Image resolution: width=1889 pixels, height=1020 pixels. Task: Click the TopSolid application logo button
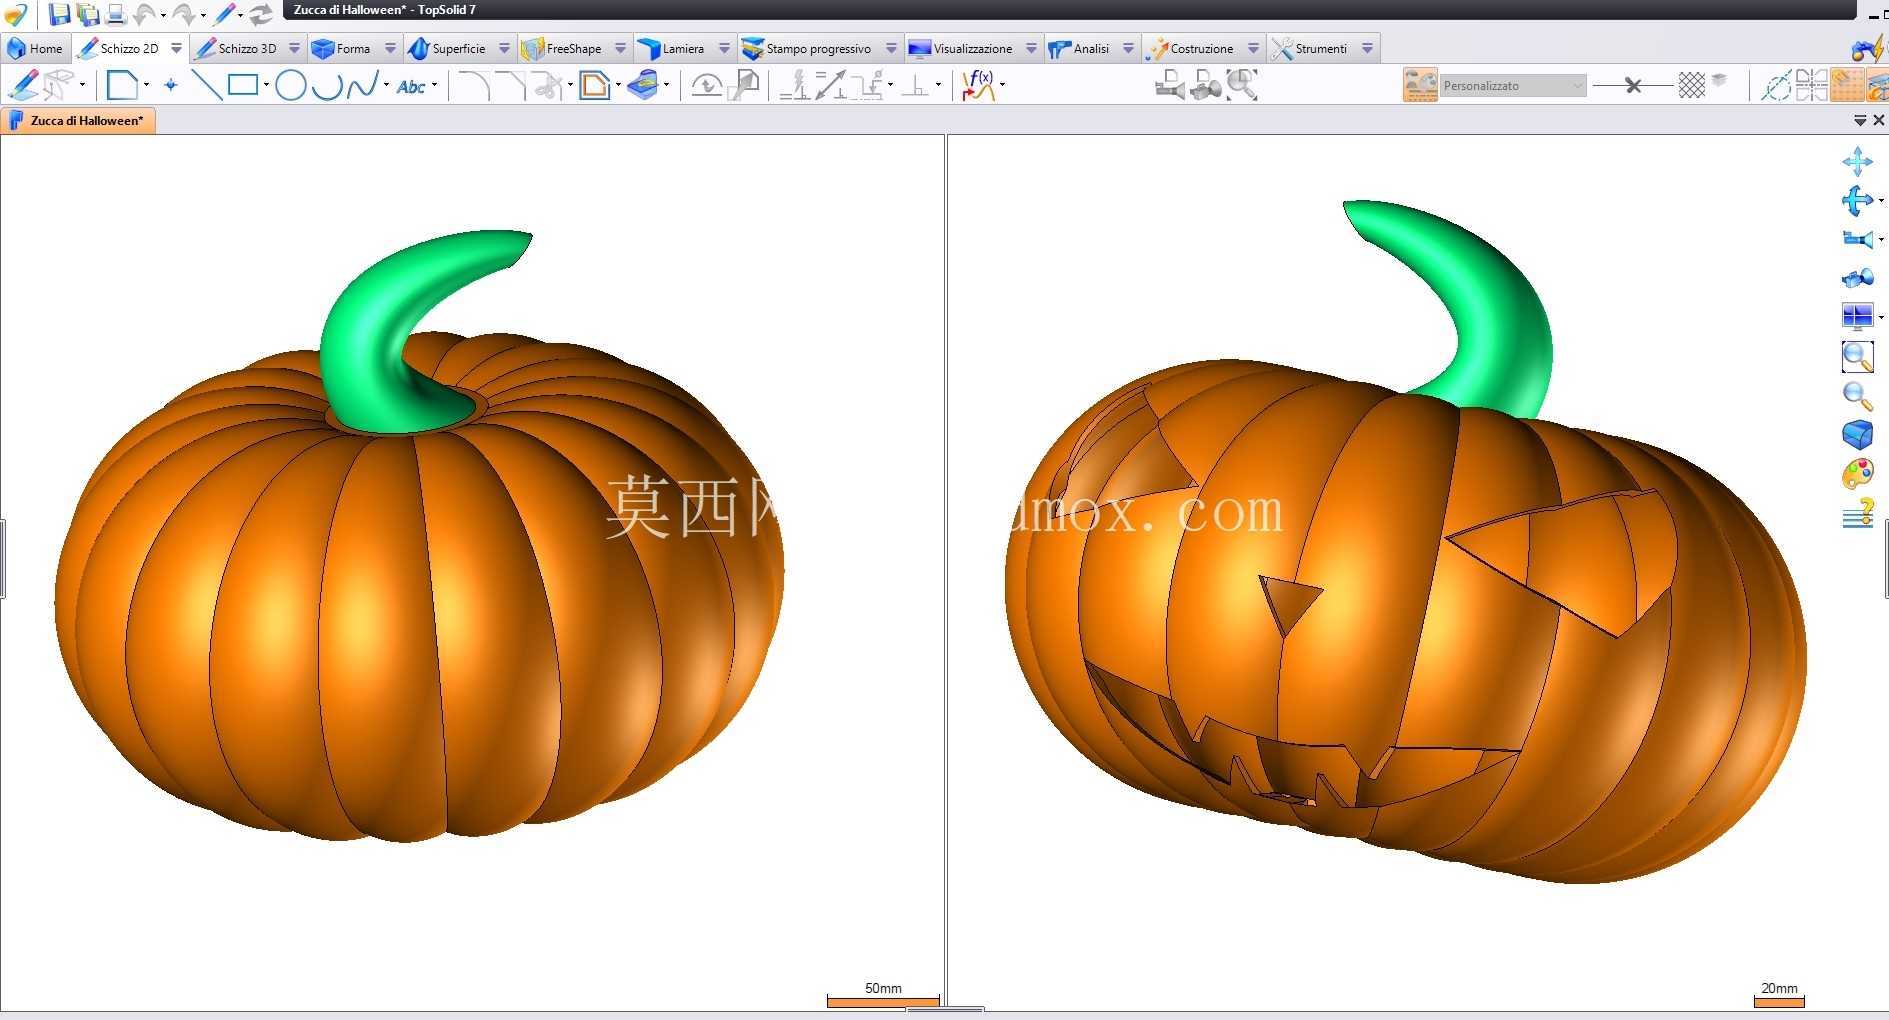(x=16, y=14)
